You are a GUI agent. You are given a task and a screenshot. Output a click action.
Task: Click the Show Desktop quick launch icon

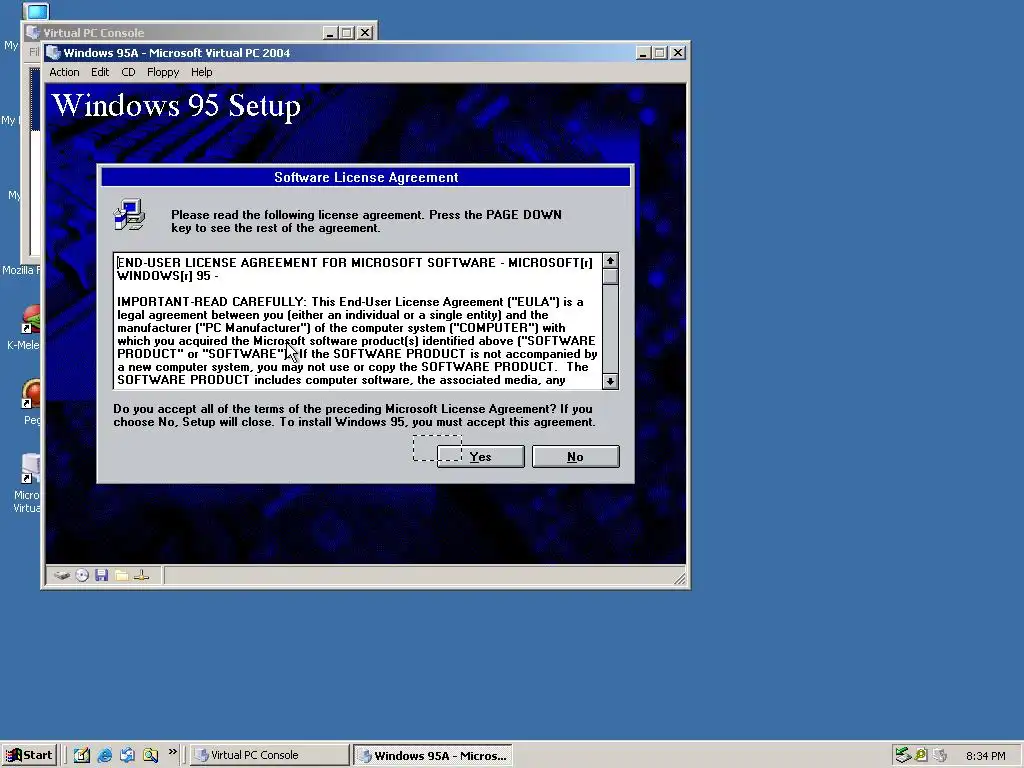[x=82, y=755]
